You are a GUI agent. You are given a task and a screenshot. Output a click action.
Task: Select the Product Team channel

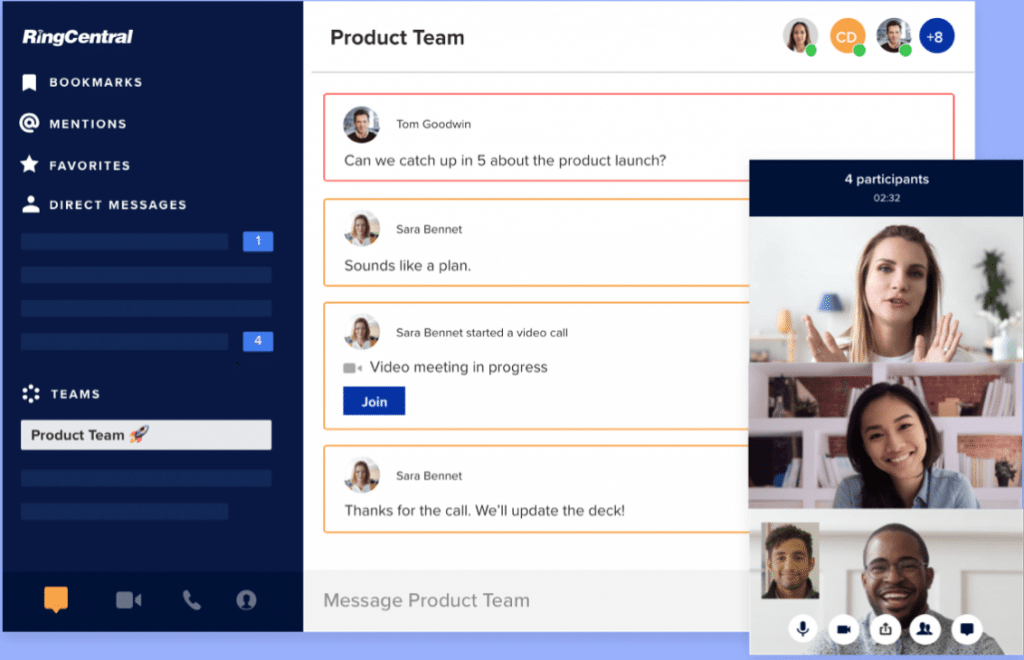point(146,435)
